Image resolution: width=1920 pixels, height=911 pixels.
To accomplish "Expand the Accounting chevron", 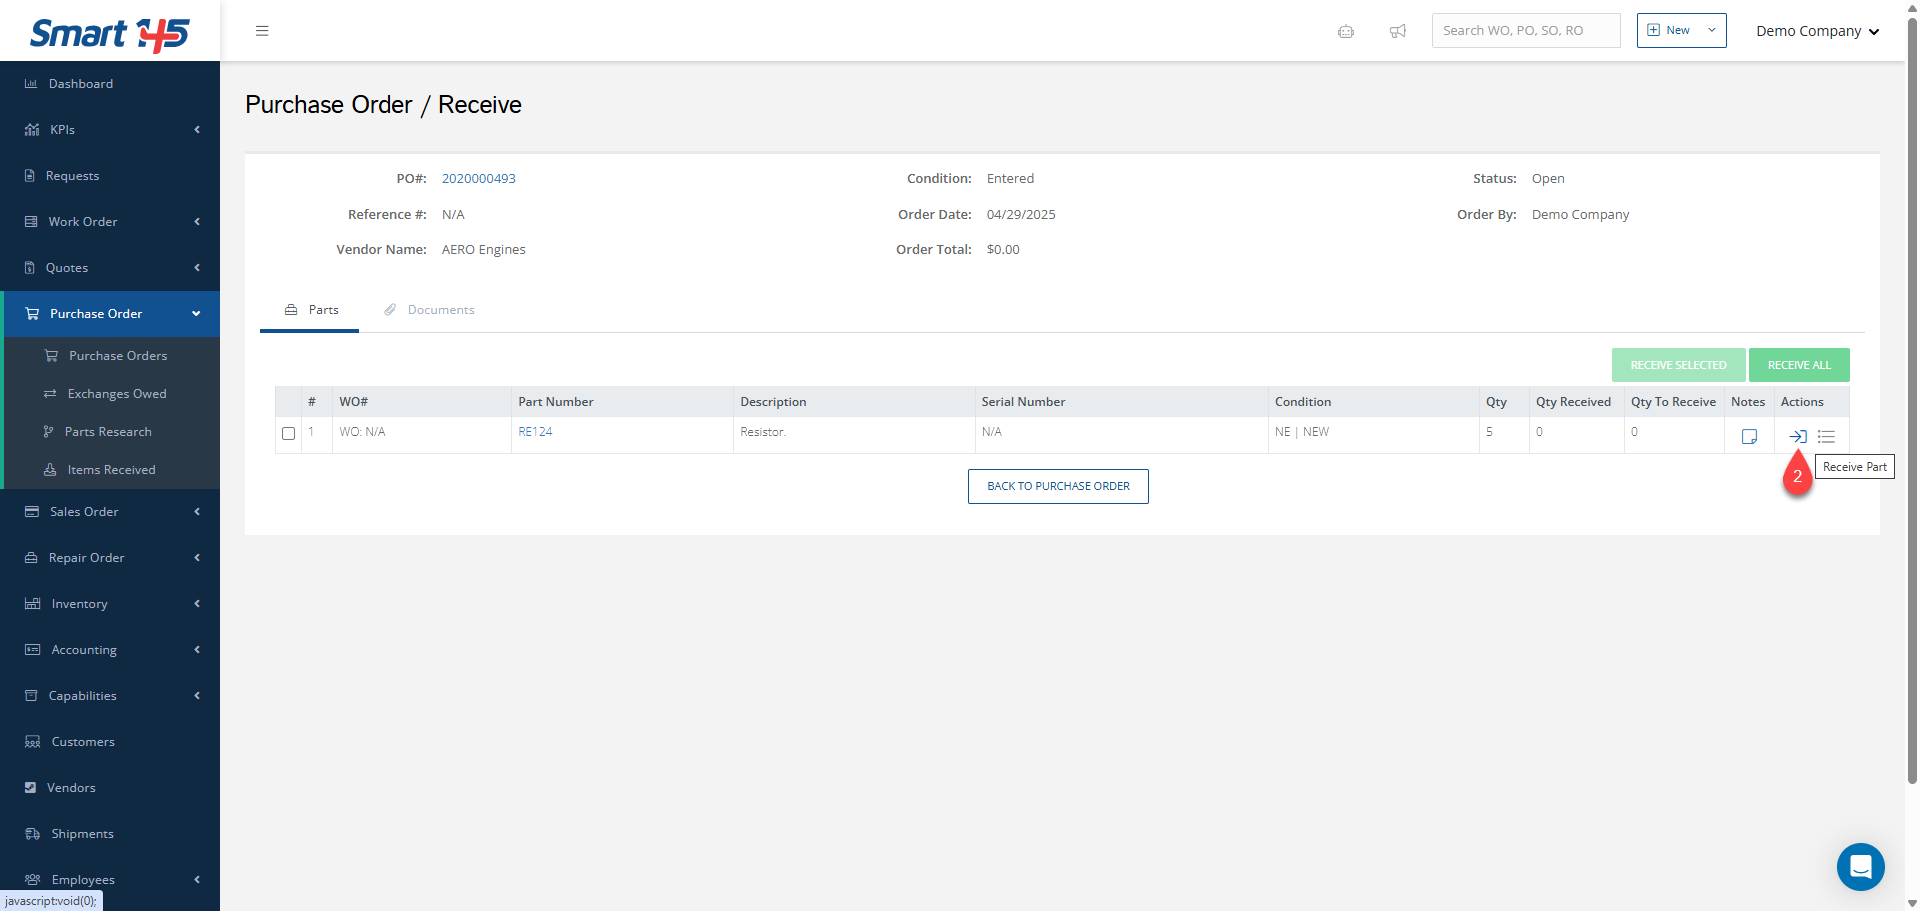I will 197,650.
